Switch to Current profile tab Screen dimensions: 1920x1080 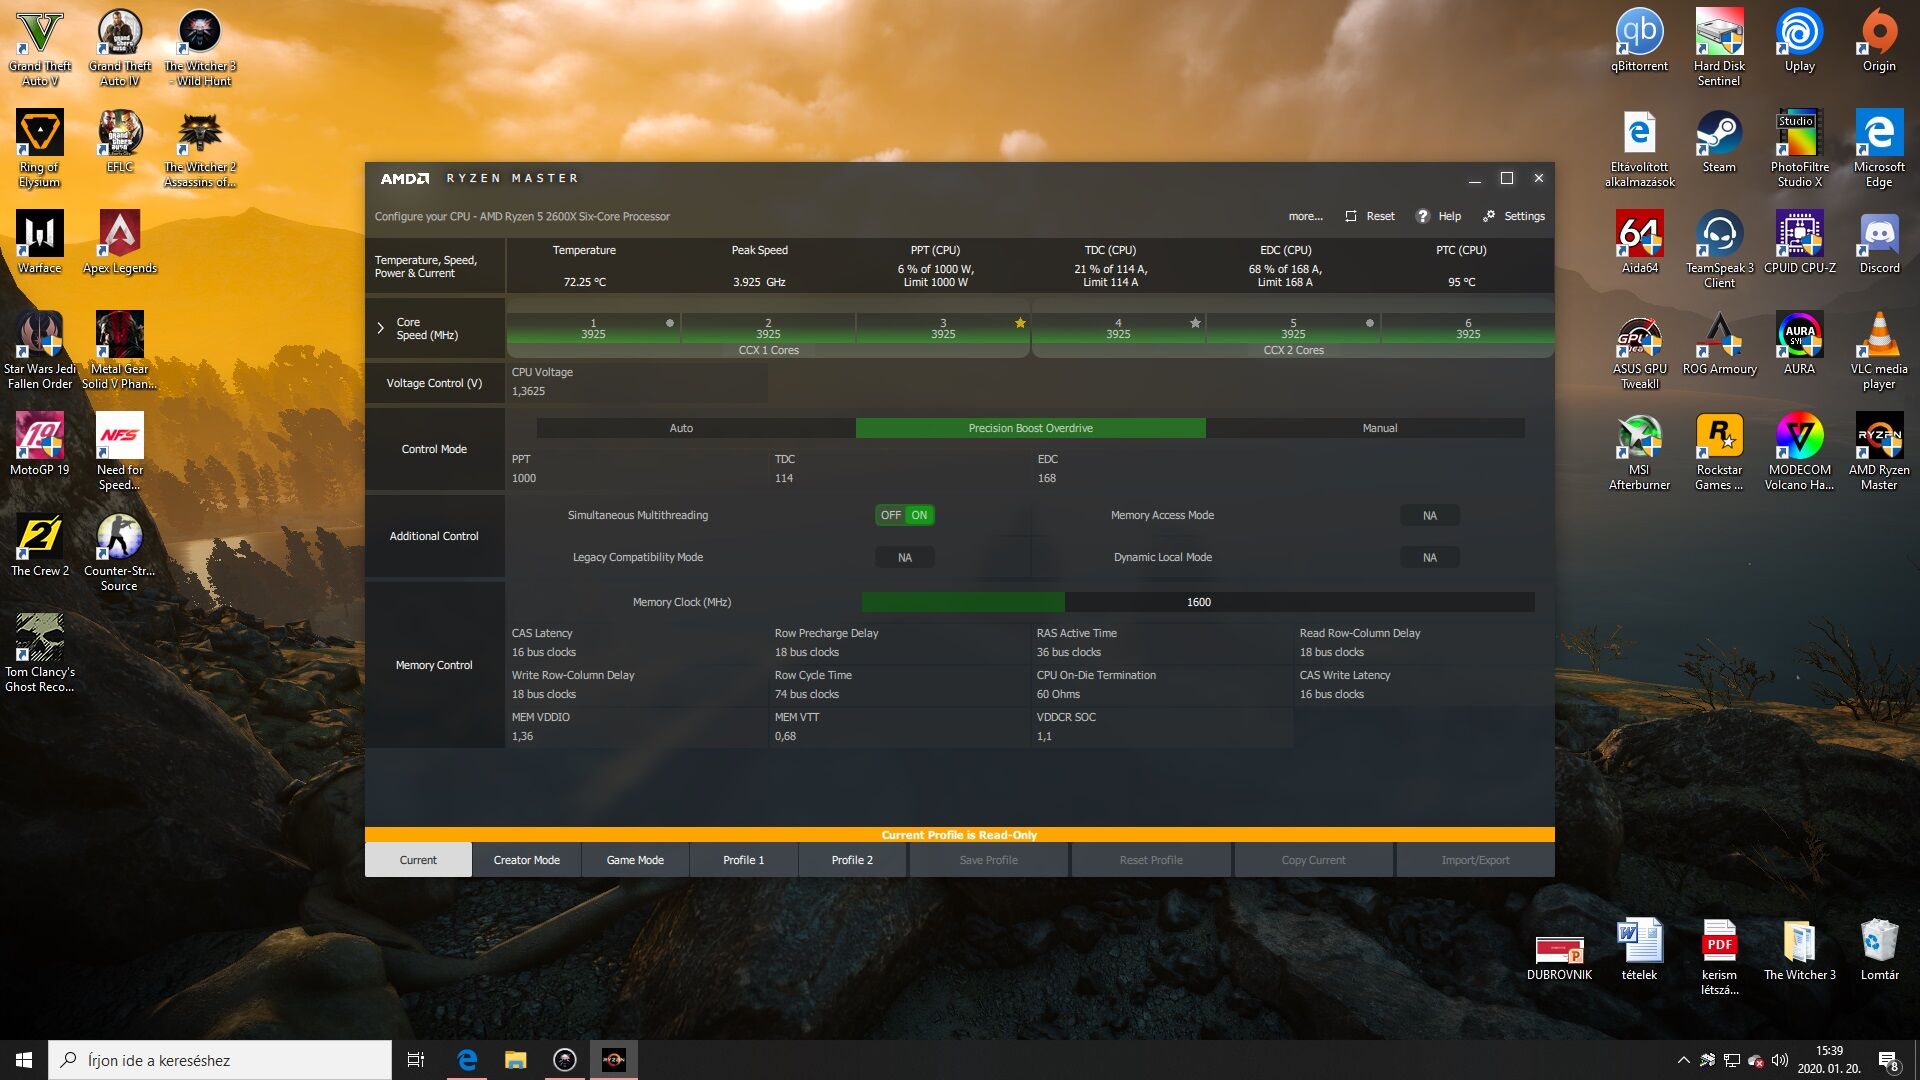418,860
